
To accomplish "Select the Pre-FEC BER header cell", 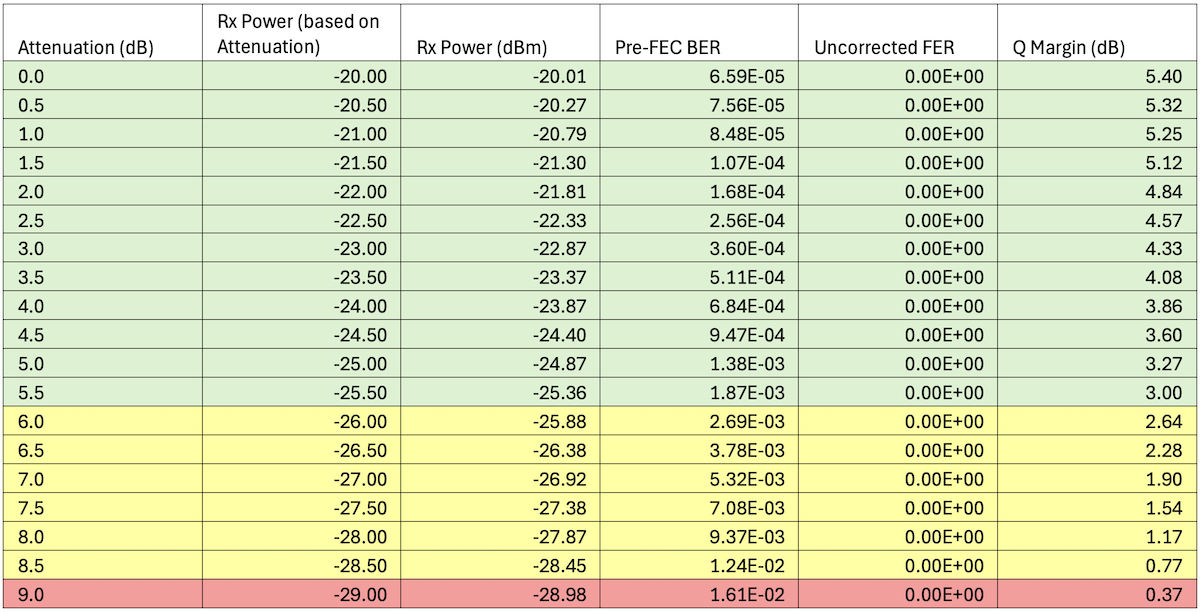I will [700, 33].
